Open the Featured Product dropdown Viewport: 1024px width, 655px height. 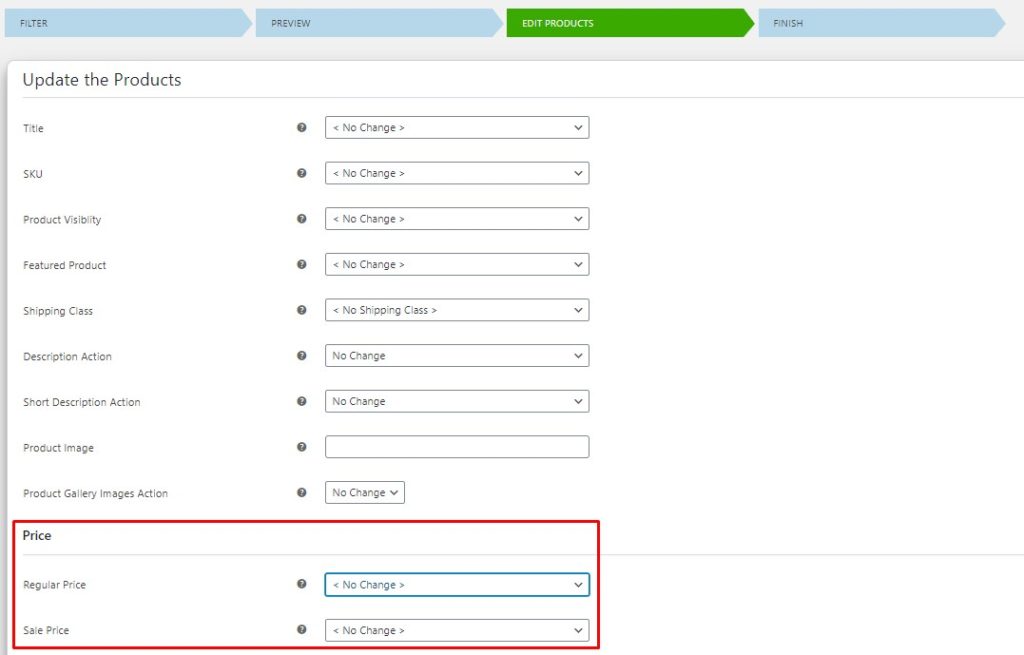[x=457, y=264]
